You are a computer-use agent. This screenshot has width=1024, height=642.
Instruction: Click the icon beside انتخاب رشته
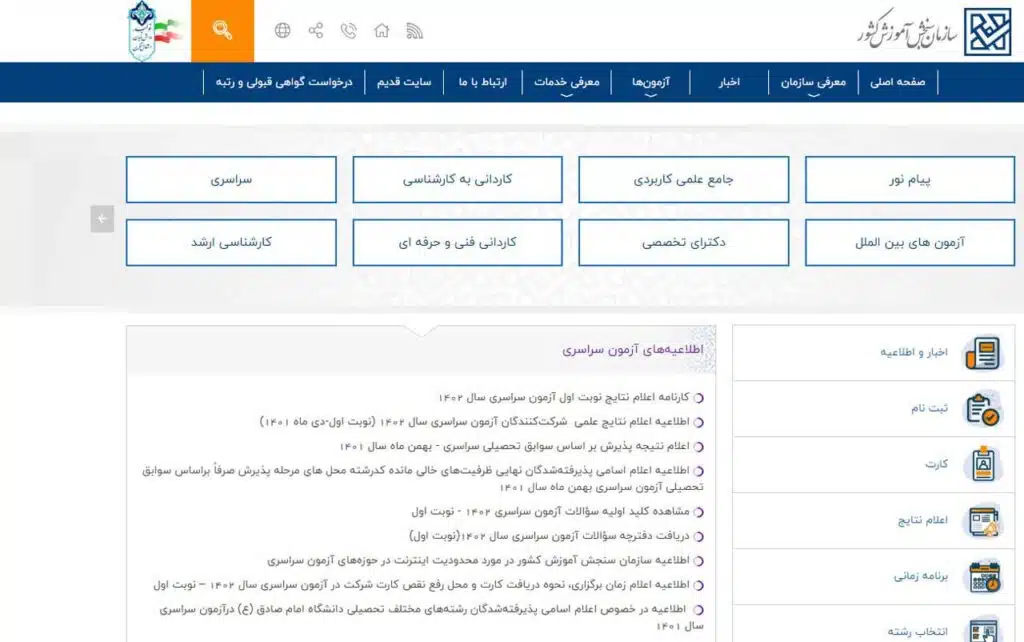tap(984, 630)
